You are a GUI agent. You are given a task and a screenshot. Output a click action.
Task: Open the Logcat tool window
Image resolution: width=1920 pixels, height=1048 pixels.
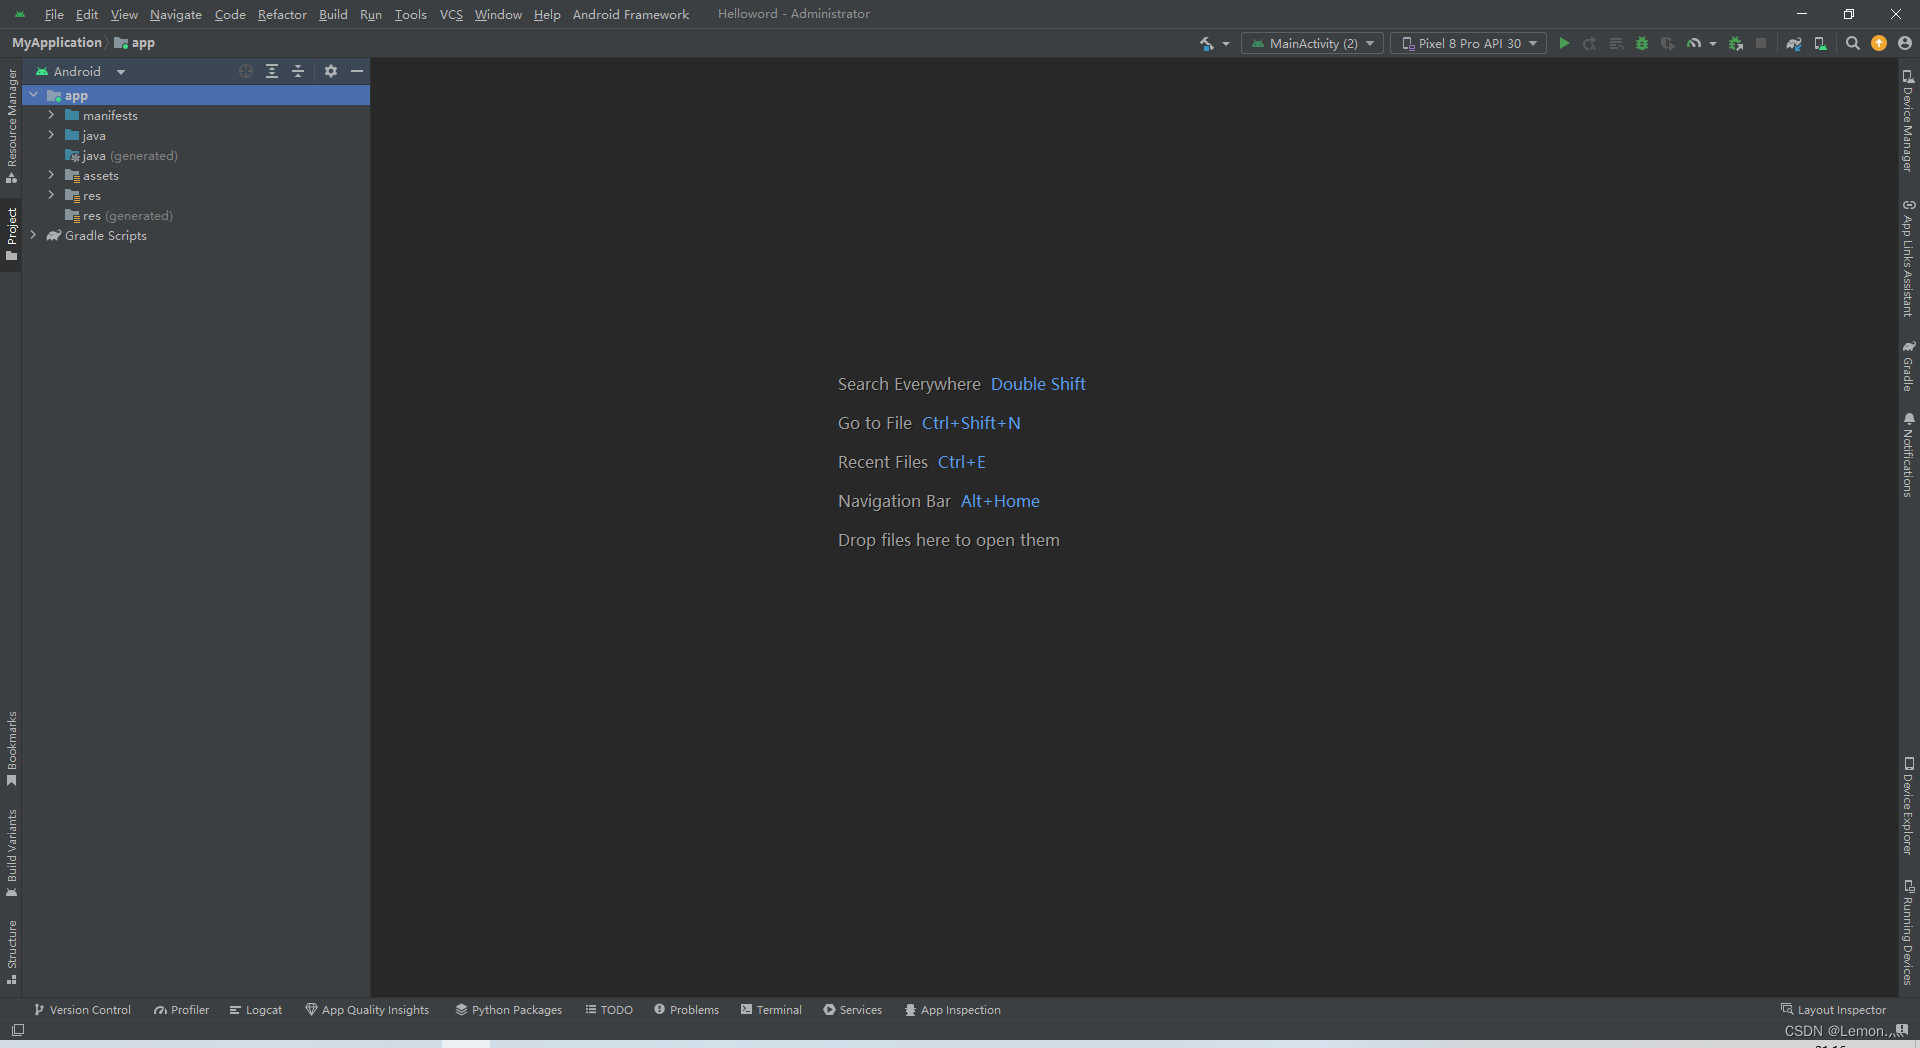(x=256, y=1010)
